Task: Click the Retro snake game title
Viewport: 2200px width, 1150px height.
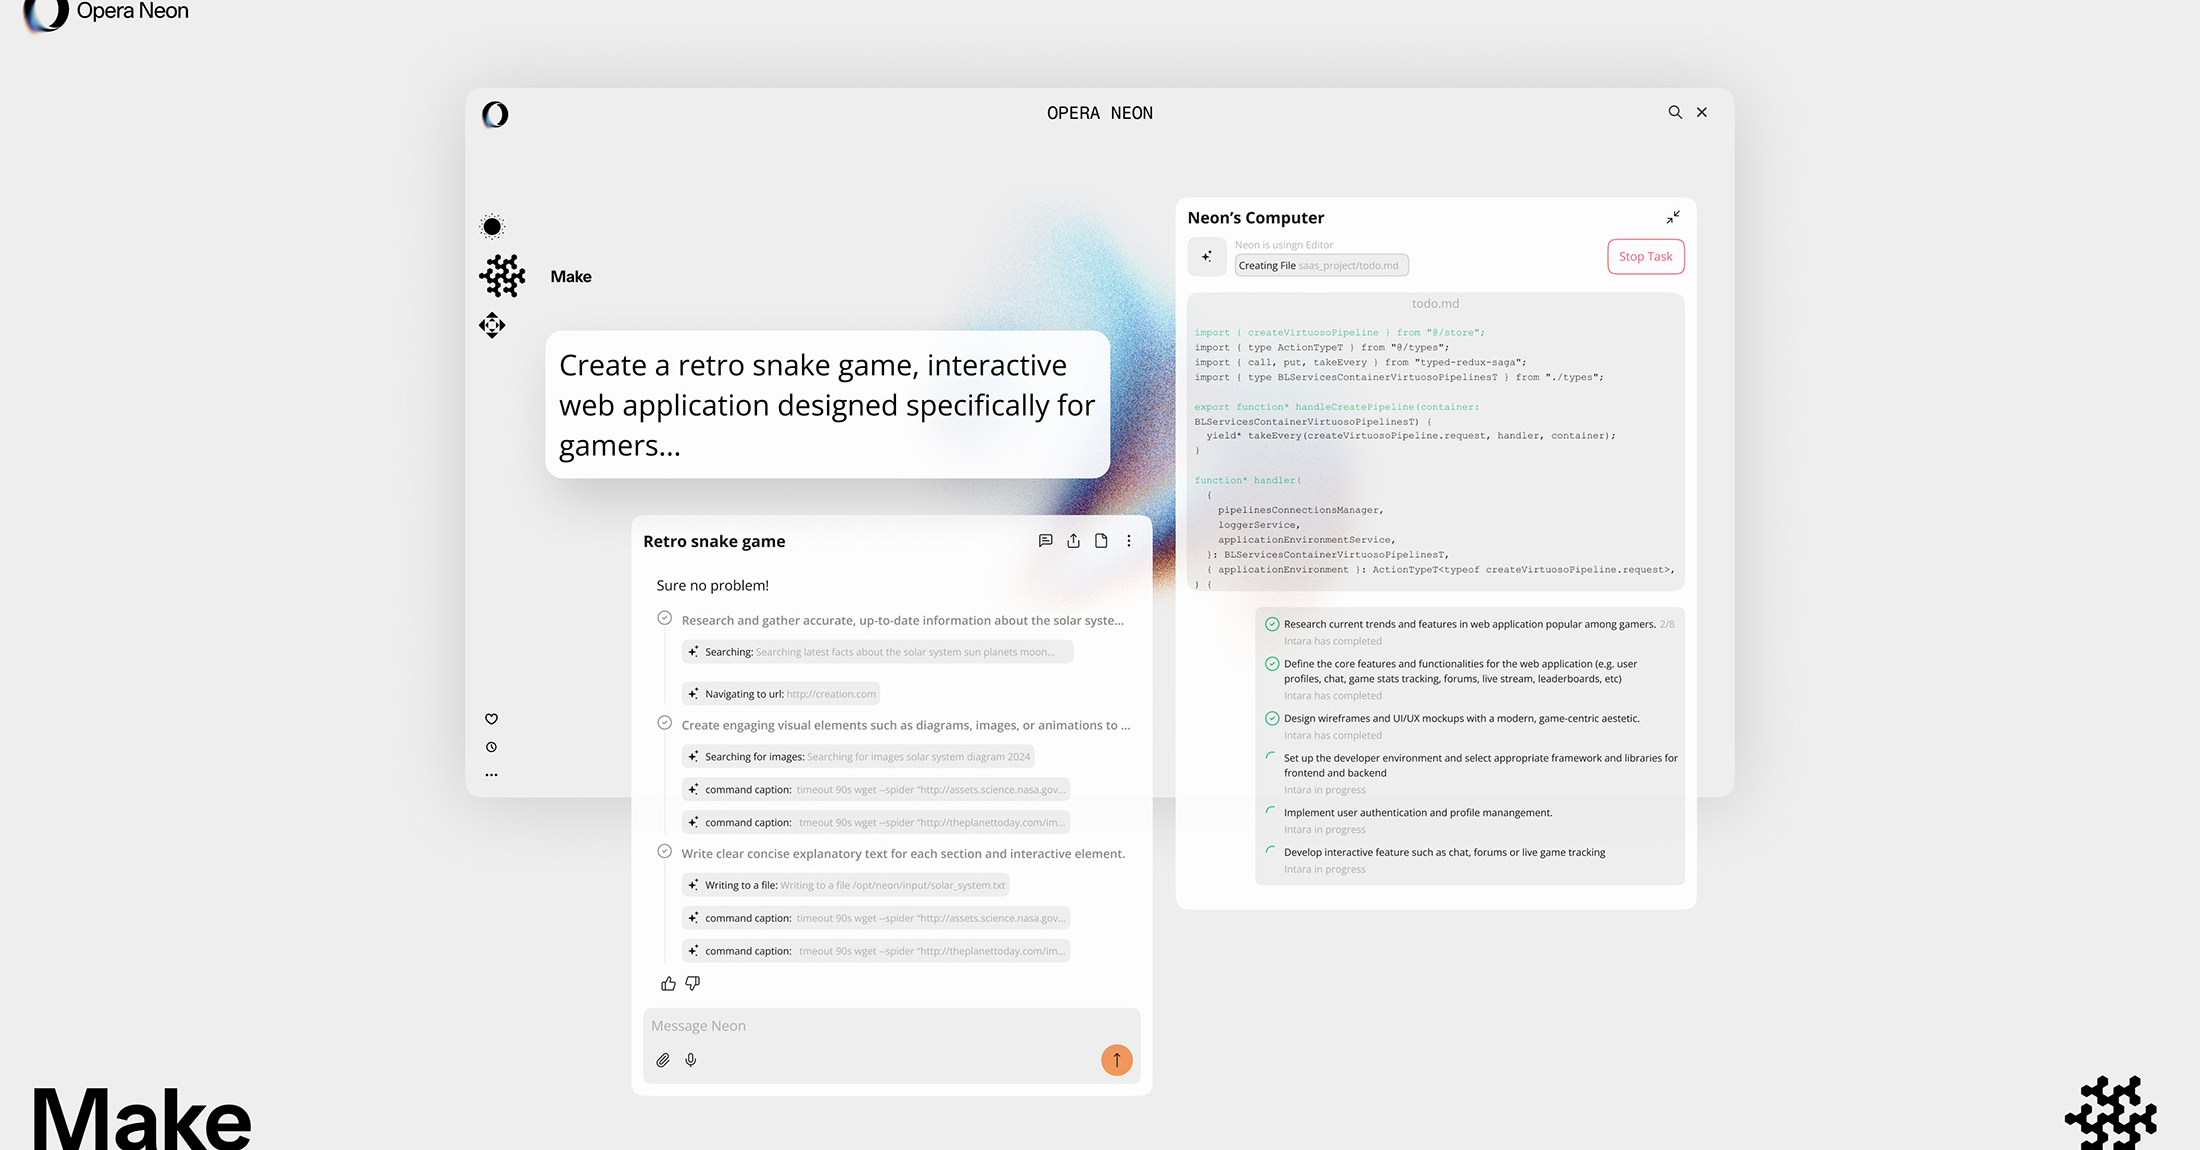Action: (x=714, y=541)
